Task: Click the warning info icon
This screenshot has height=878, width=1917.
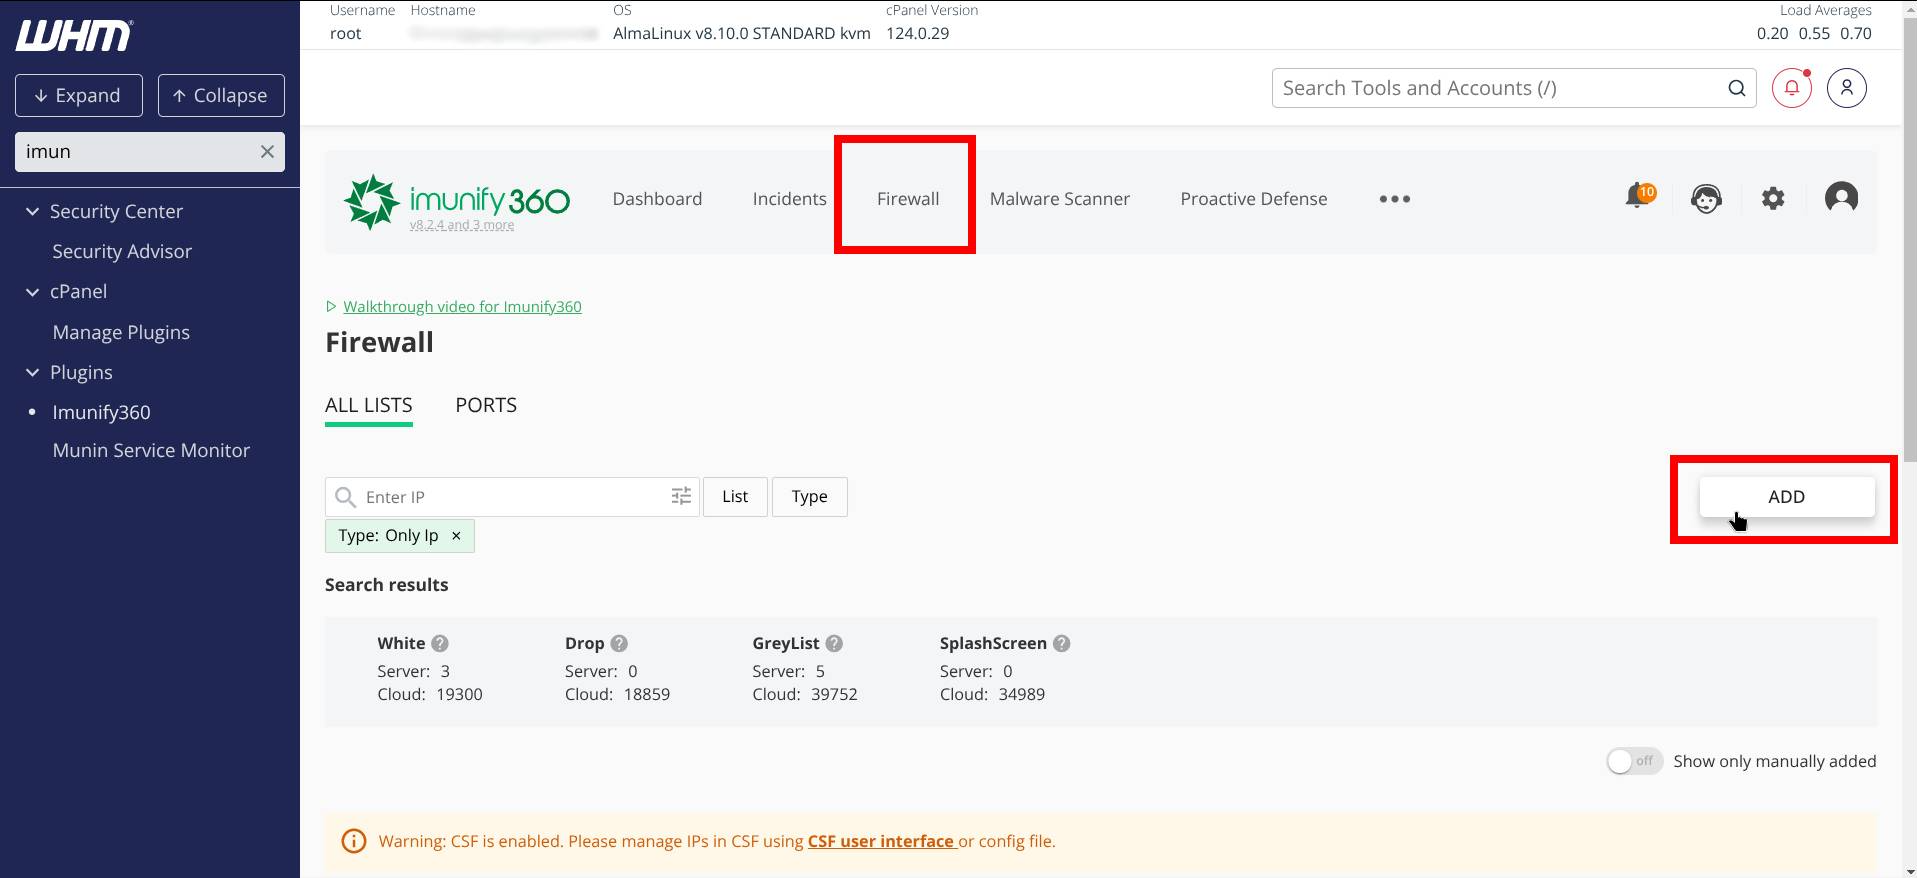Action: coord(354,841)
